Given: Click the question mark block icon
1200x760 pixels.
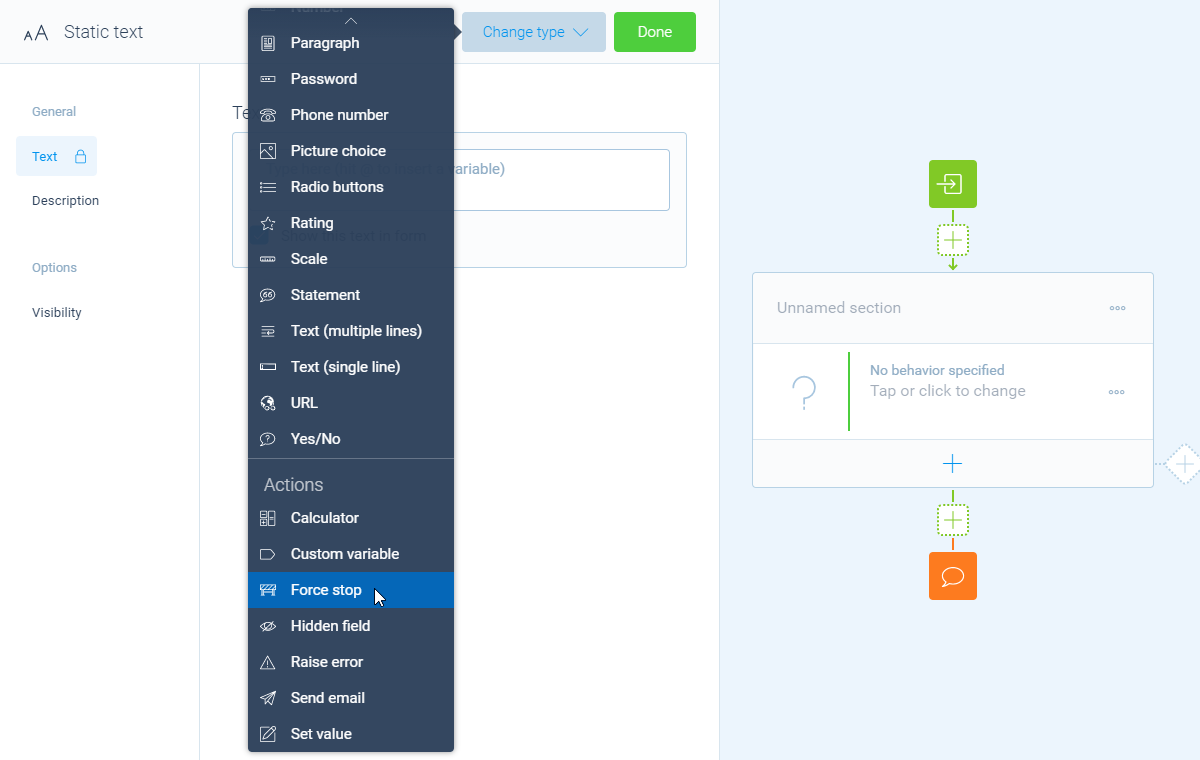Looking at the screenshot, I should click(x=804, y=393).
